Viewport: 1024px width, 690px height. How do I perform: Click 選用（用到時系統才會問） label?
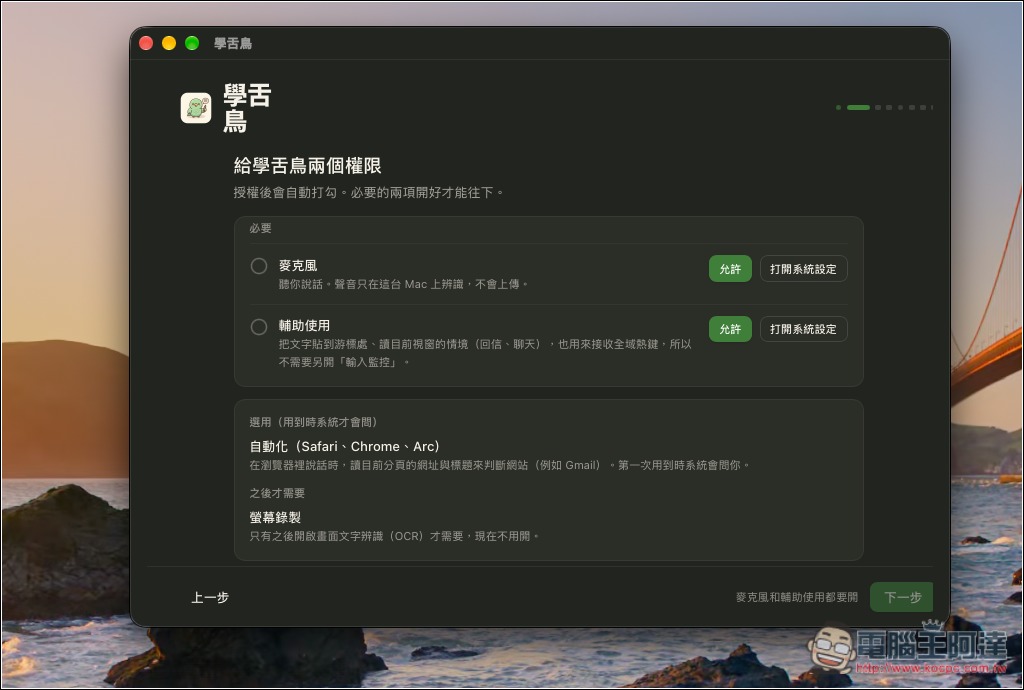[313, 422]
